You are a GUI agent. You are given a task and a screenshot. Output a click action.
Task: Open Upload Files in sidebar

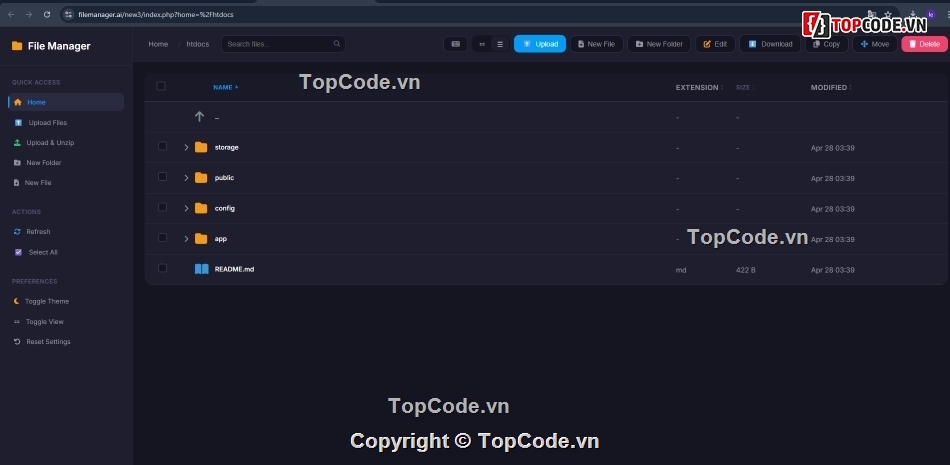66,122
